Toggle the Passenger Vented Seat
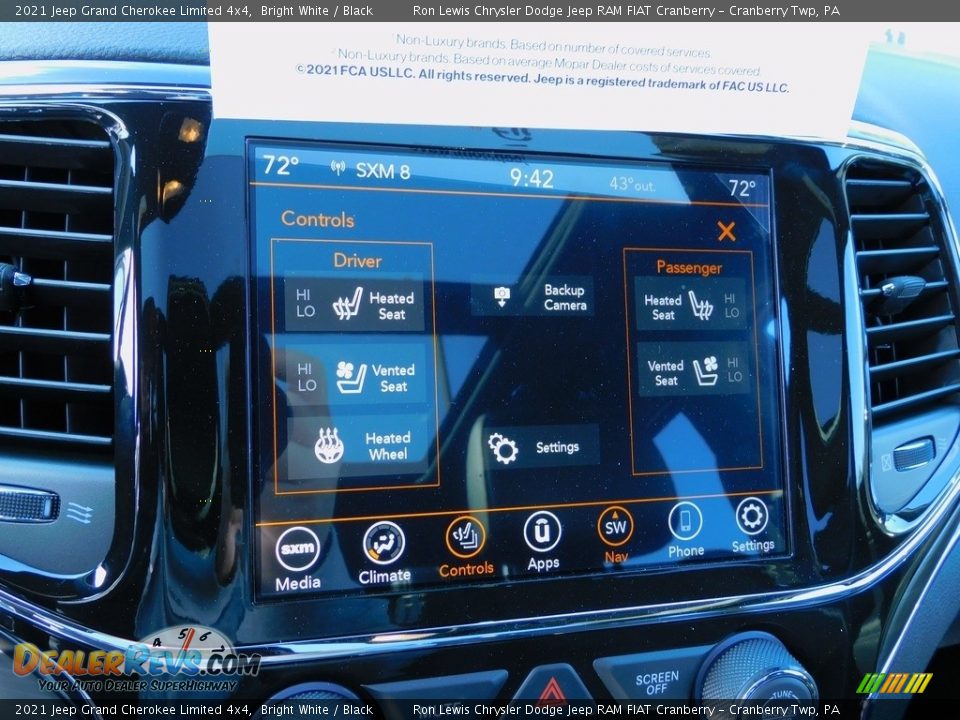Image resolution: width=960 pixels, height=720 pixels. (x=692, y=370)
